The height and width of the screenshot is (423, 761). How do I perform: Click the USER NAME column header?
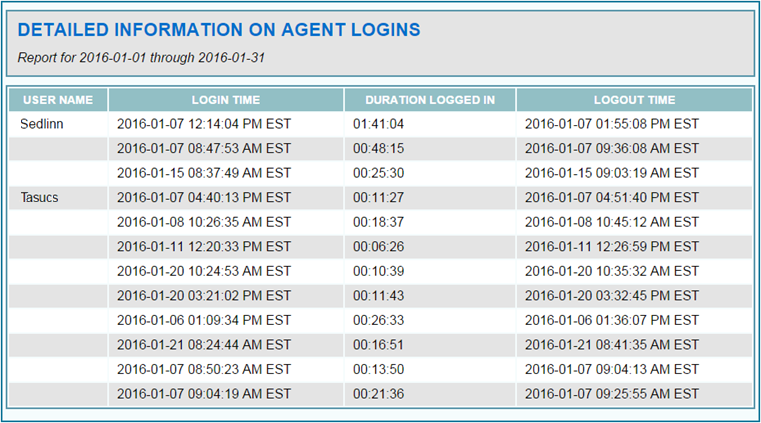point(58,100)
